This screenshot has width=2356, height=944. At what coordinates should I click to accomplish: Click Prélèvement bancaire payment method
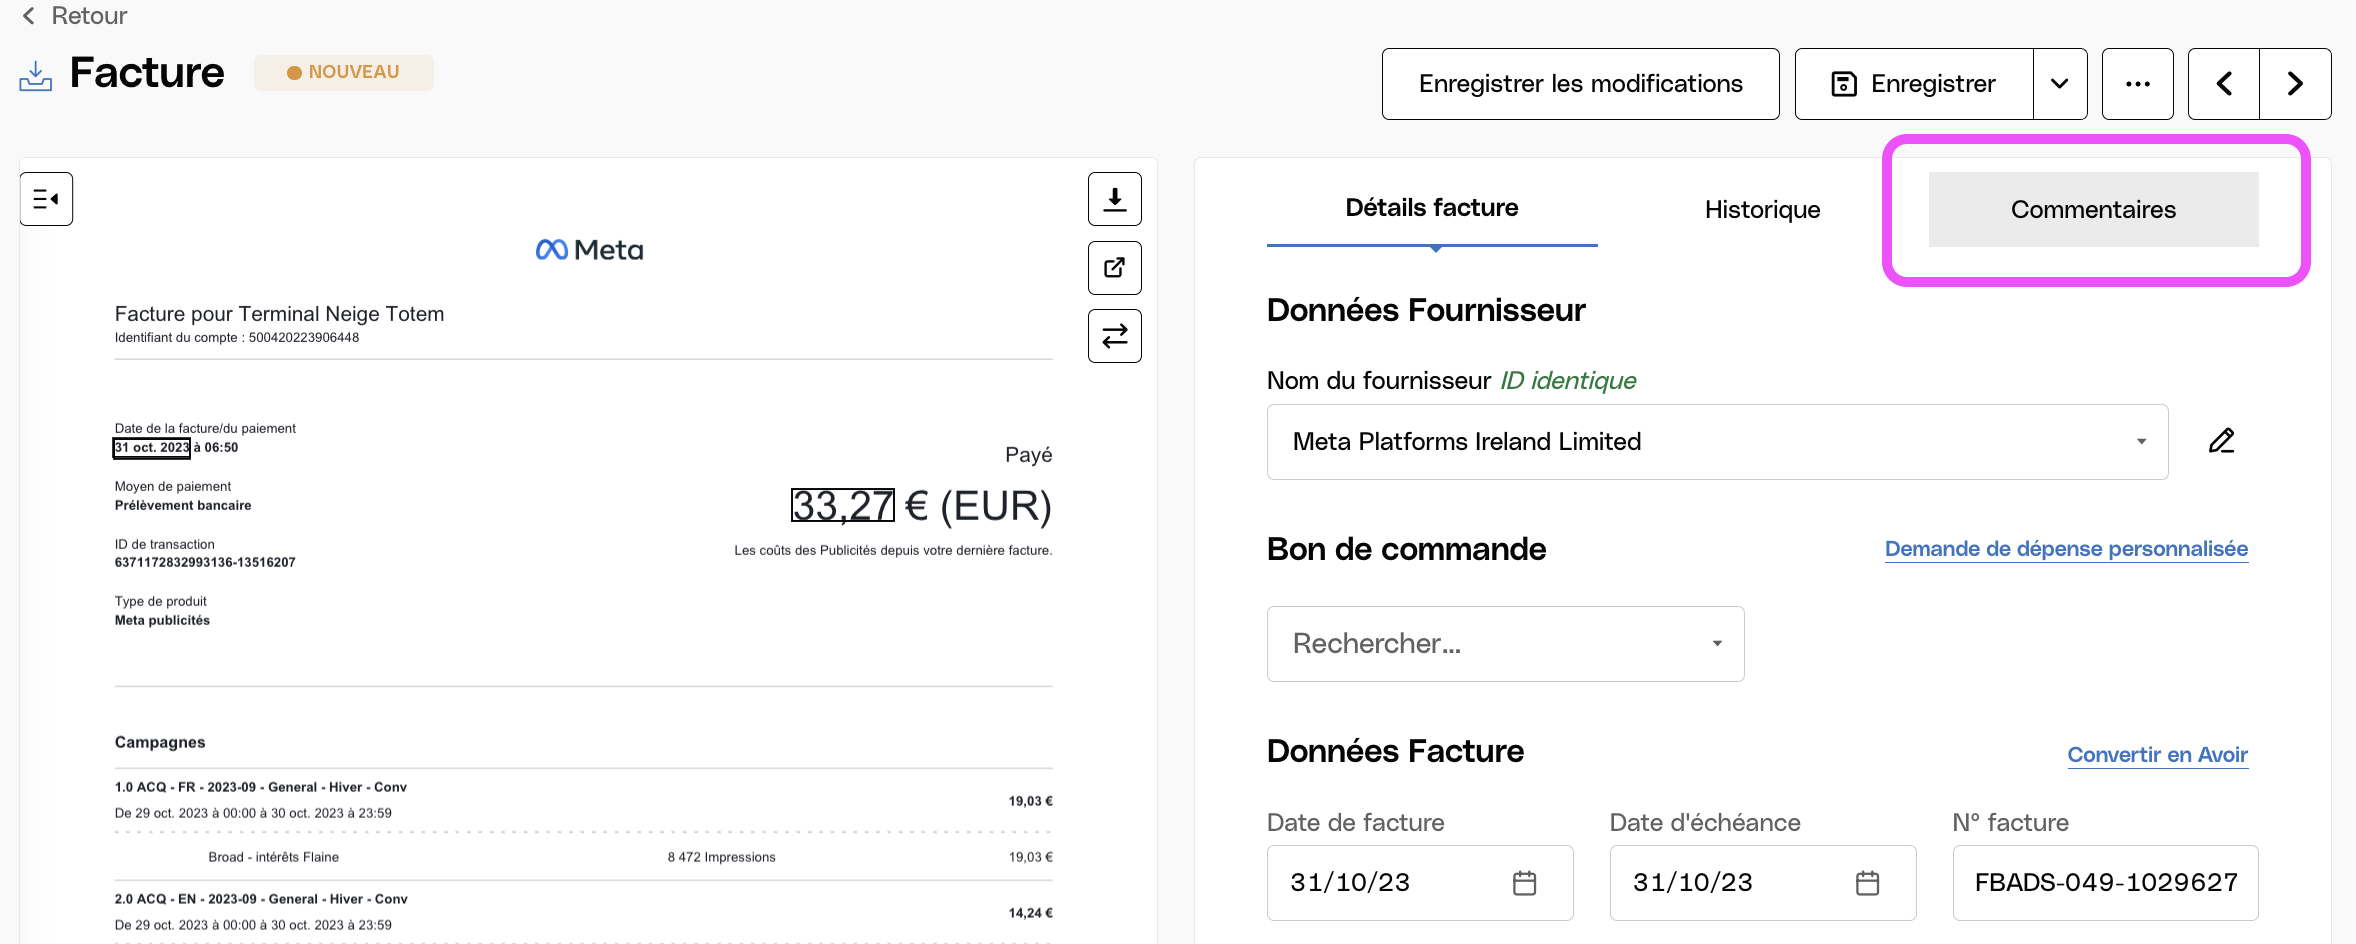(183, 506)
